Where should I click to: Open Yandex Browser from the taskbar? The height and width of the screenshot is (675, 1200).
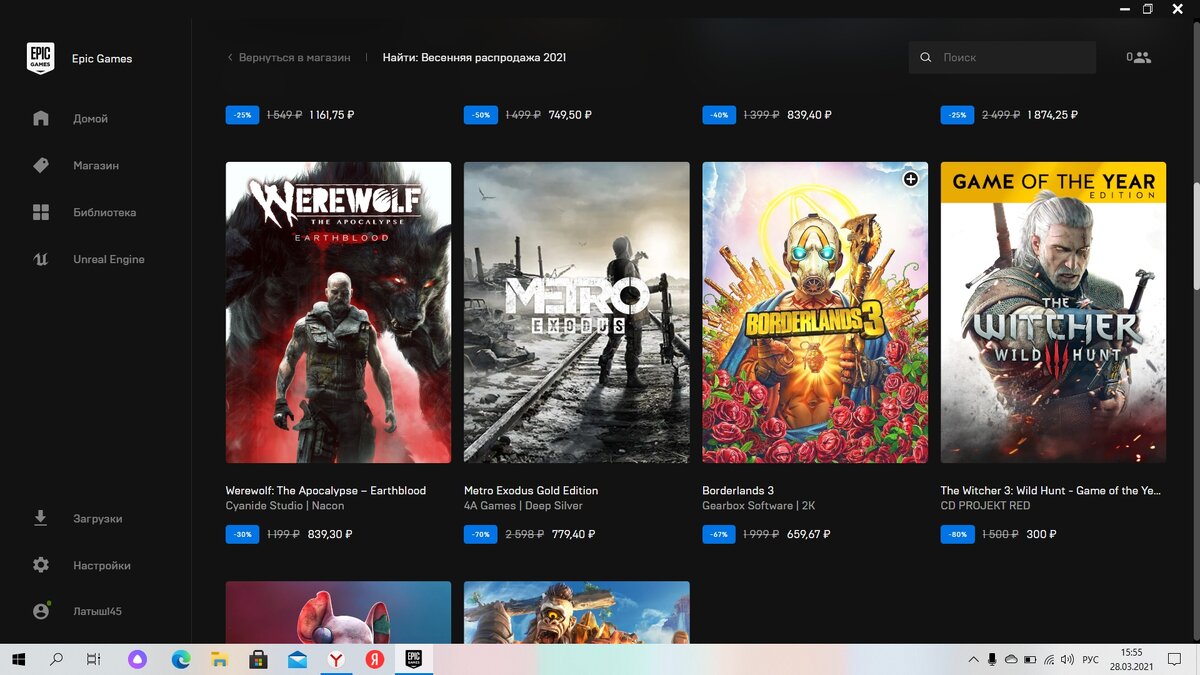336,659
